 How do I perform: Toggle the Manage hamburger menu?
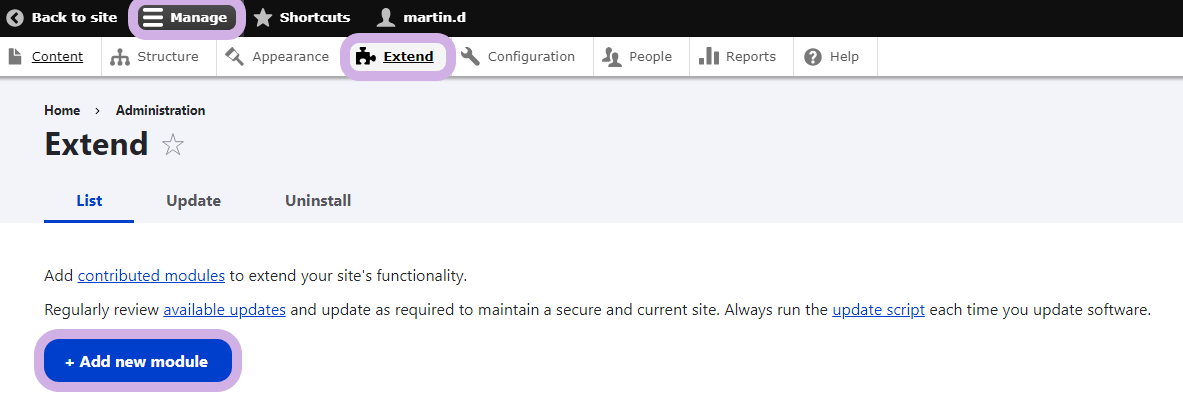[187, 17]
